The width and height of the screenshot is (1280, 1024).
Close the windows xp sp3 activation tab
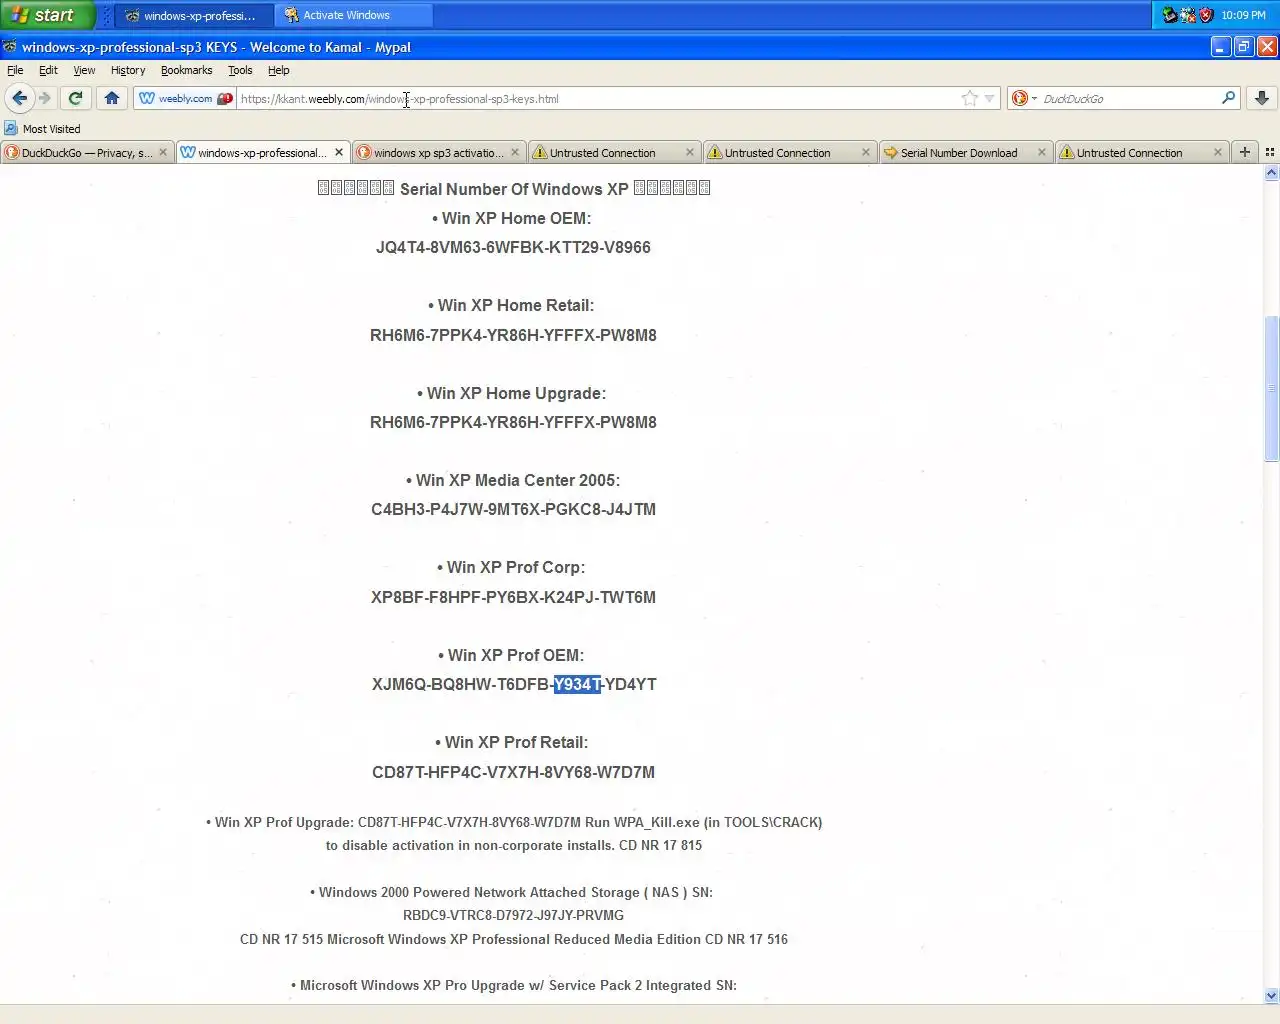tap(515, 152)
